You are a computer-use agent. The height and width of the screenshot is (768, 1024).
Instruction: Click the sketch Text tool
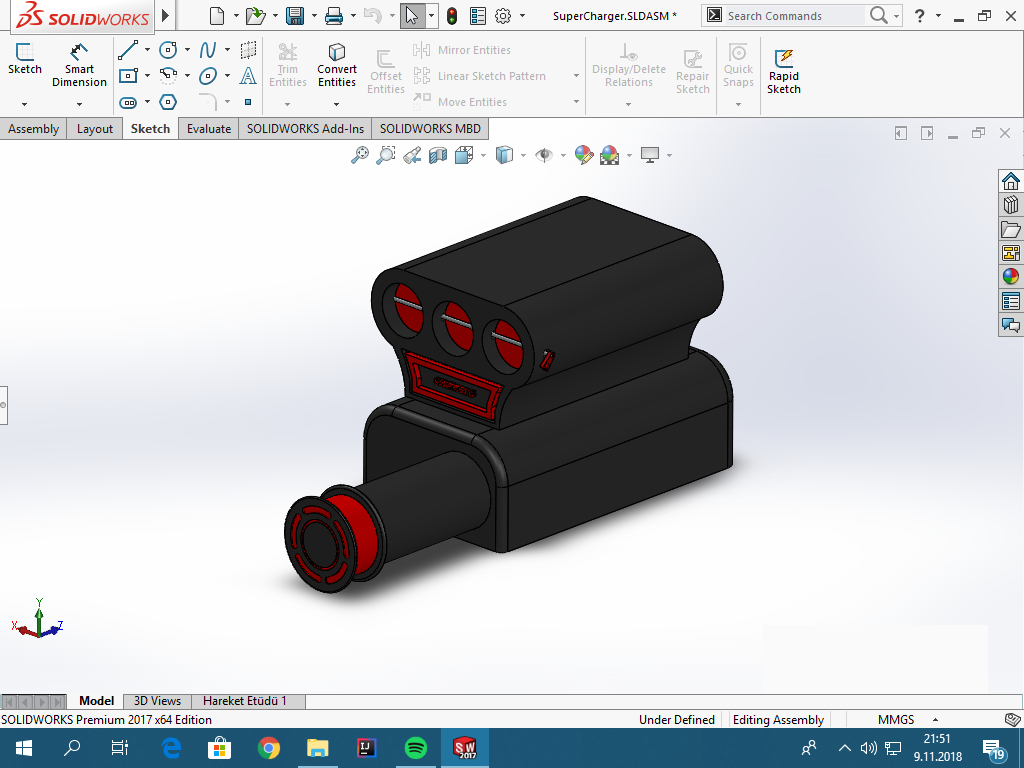[248, 76]
